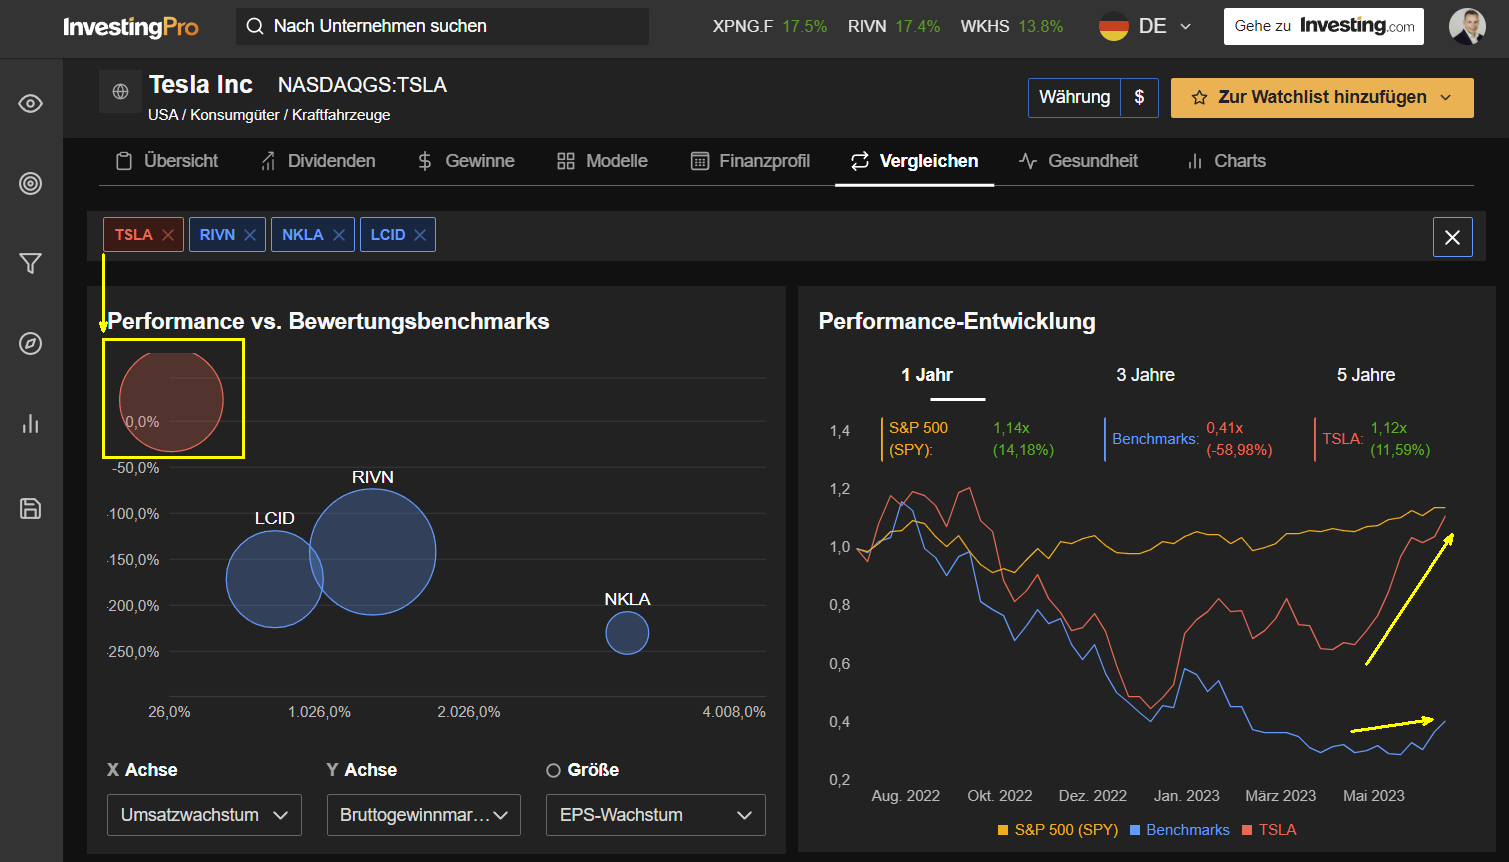Open the screener filter funnel icon
The image size is (1509, 862).
pos(31,263)
